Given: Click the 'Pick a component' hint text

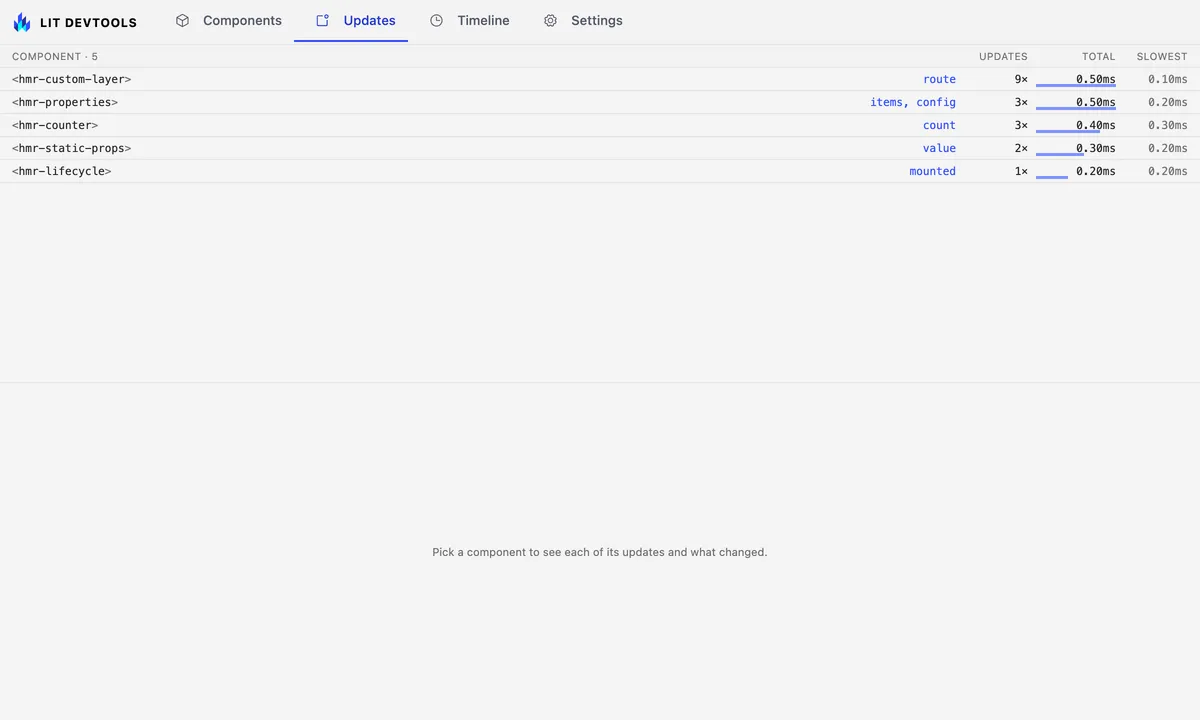Looking at the screenshot, I should tap(600, 552).
